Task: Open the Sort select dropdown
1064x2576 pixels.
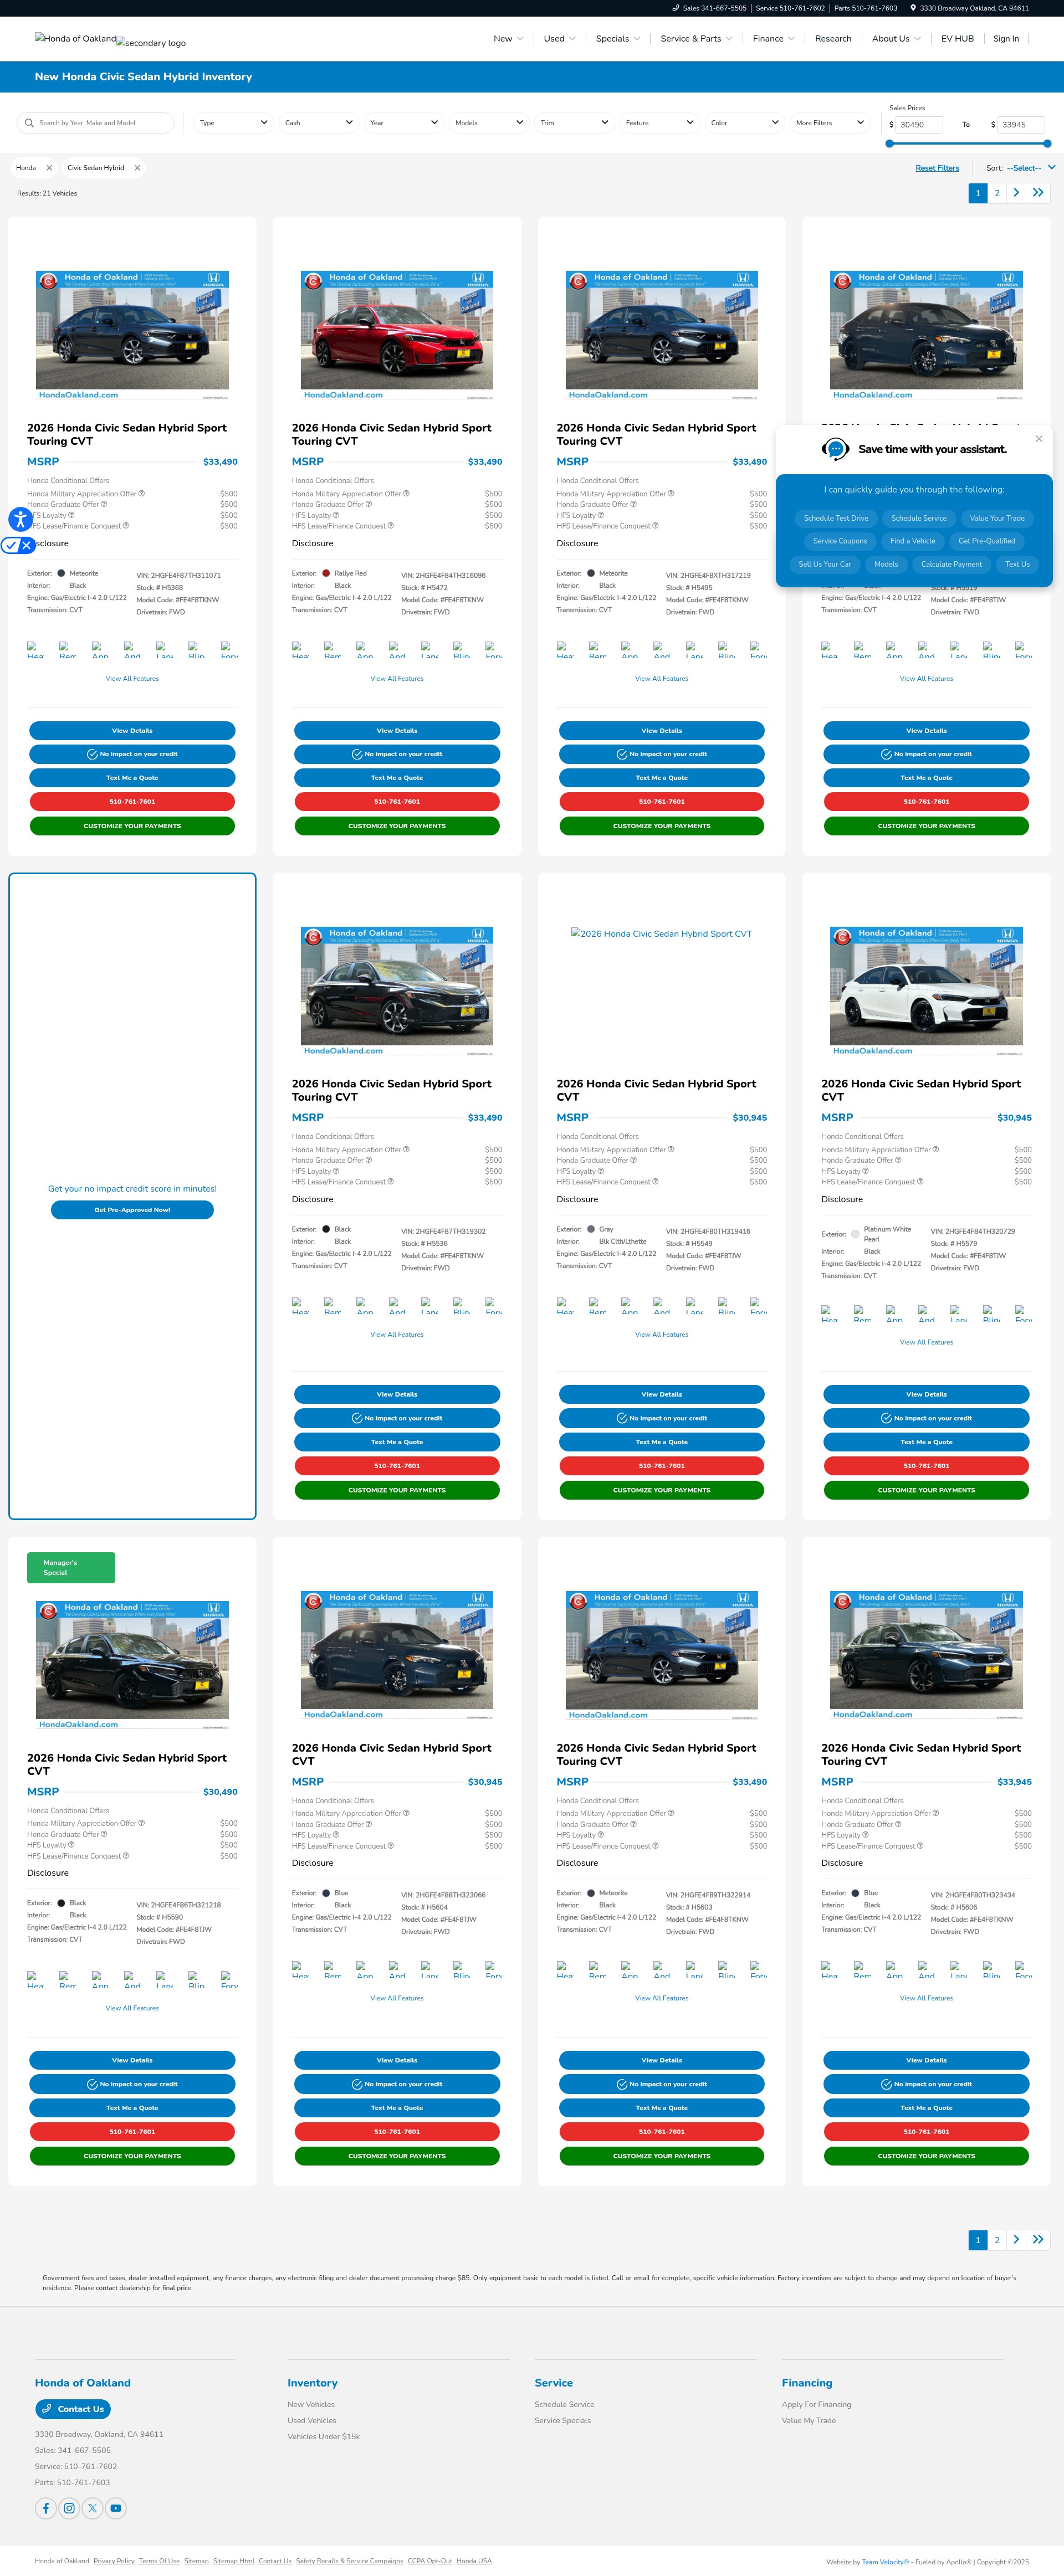Action: point(1031,168)
